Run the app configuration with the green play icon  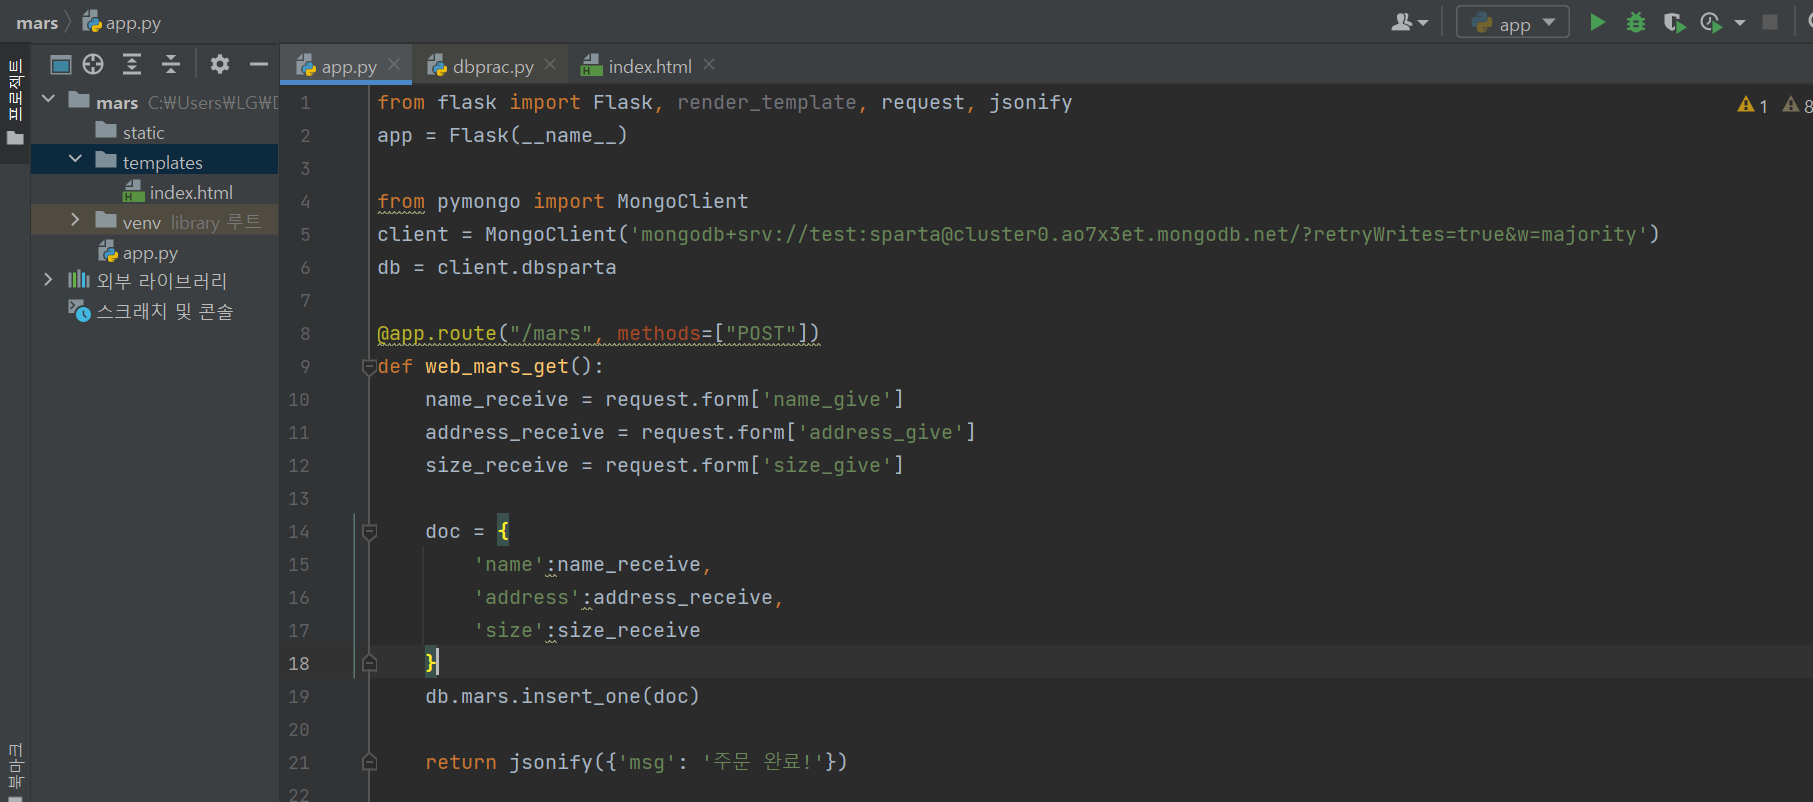tap(1597, 22)
